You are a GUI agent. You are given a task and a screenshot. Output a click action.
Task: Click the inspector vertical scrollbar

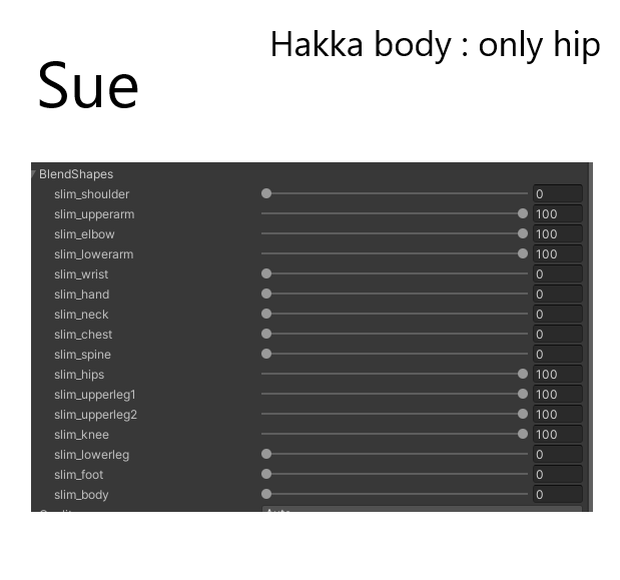(591, 337)
